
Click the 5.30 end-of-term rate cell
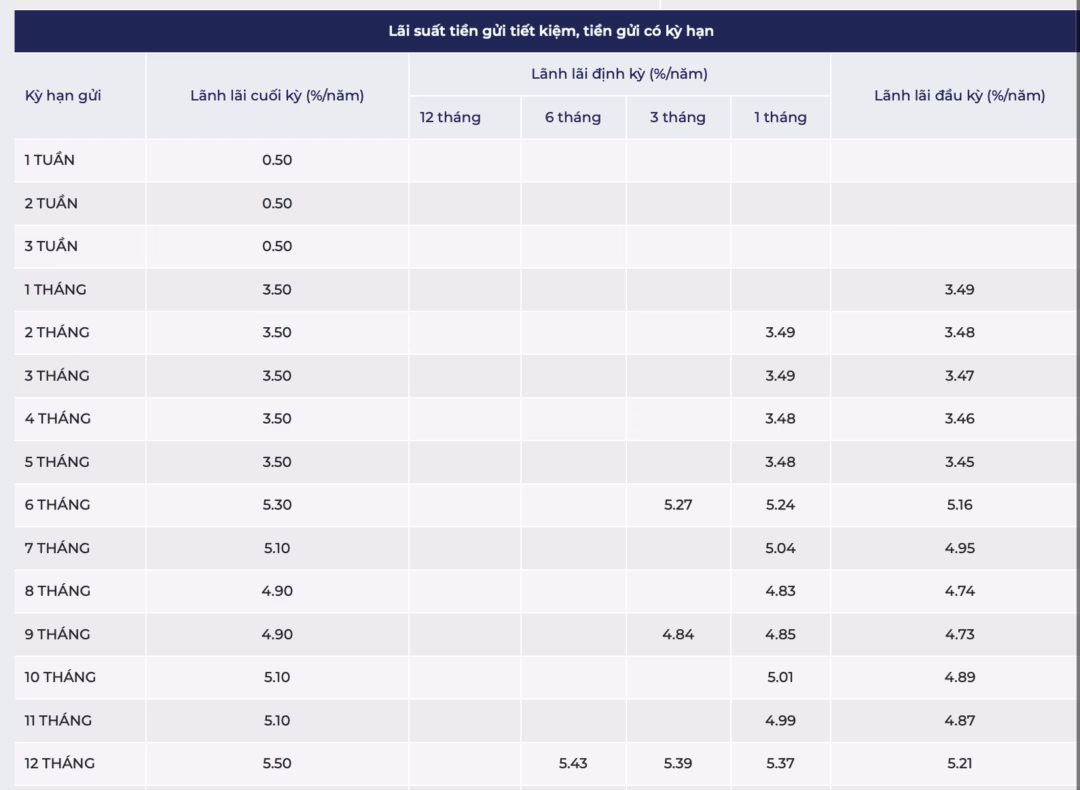pos(277,505)
